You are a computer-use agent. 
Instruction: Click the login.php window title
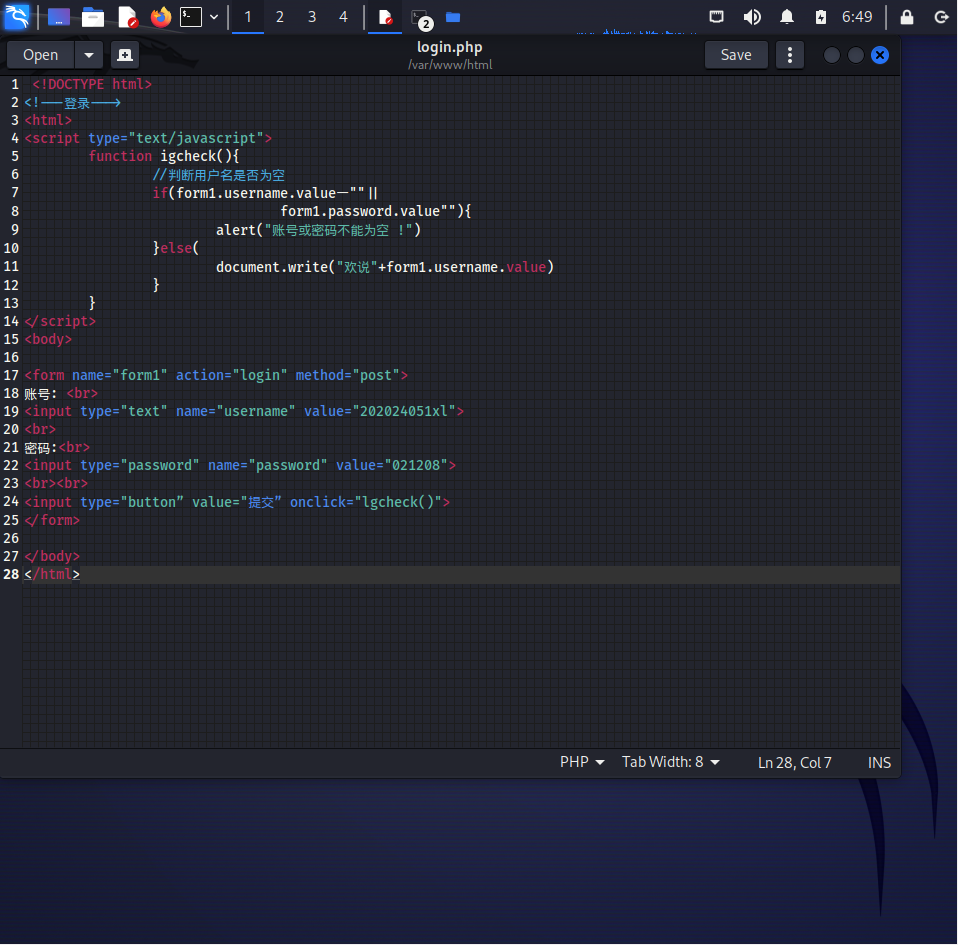(450, 47)
